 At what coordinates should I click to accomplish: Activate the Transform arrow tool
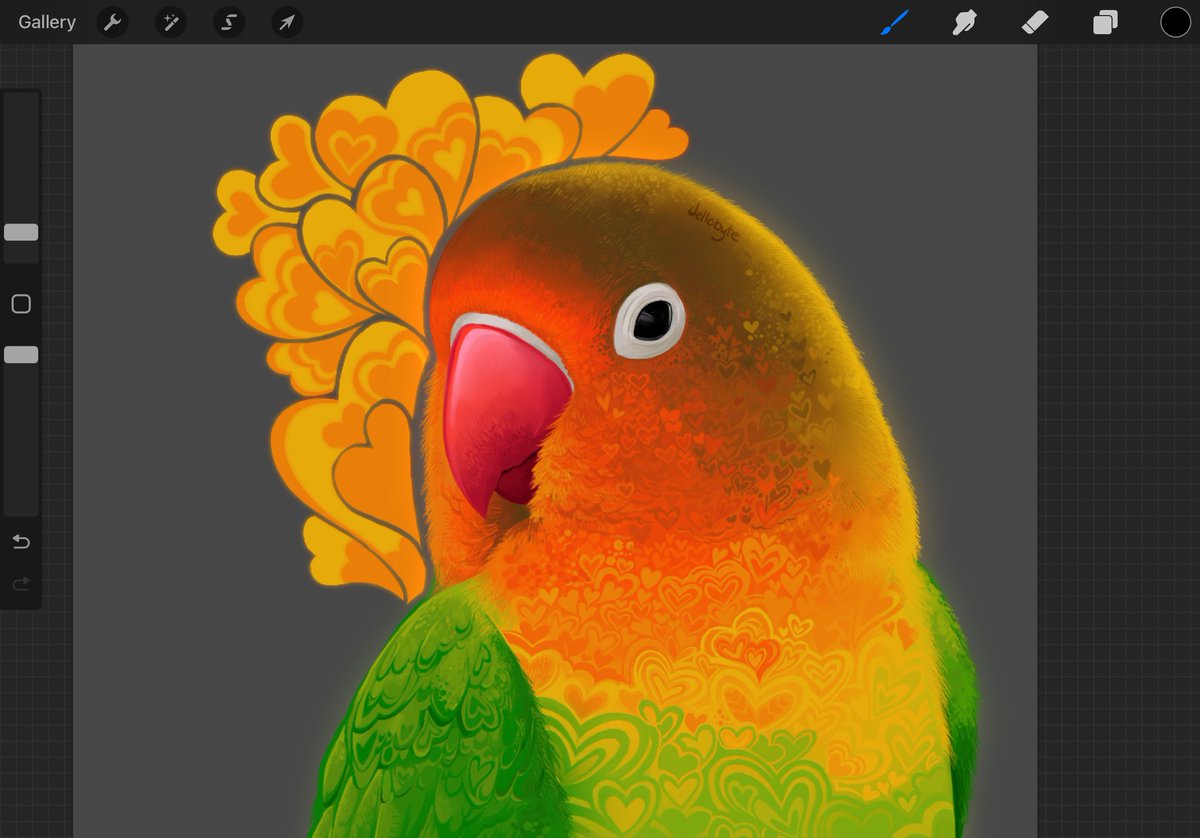coord(287,22)
